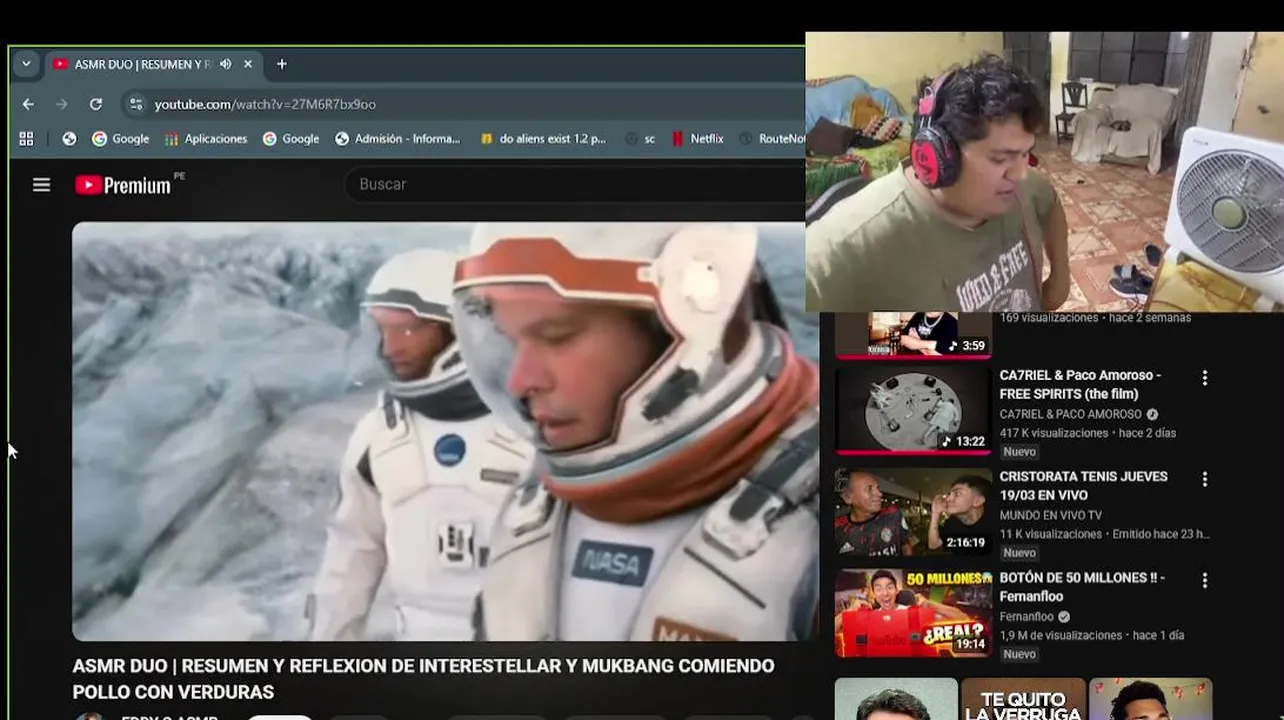Open the Google bookmark just before Aplicaciones

120,139
